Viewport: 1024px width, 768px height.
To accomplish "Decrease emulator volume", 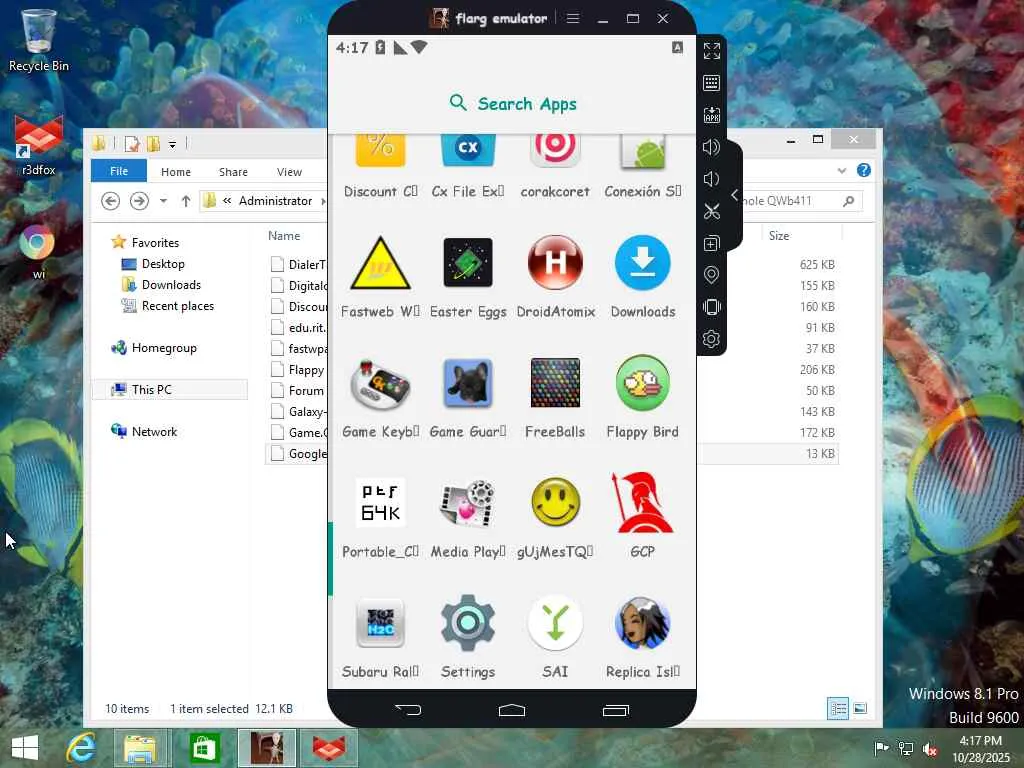I will point(711,179).
